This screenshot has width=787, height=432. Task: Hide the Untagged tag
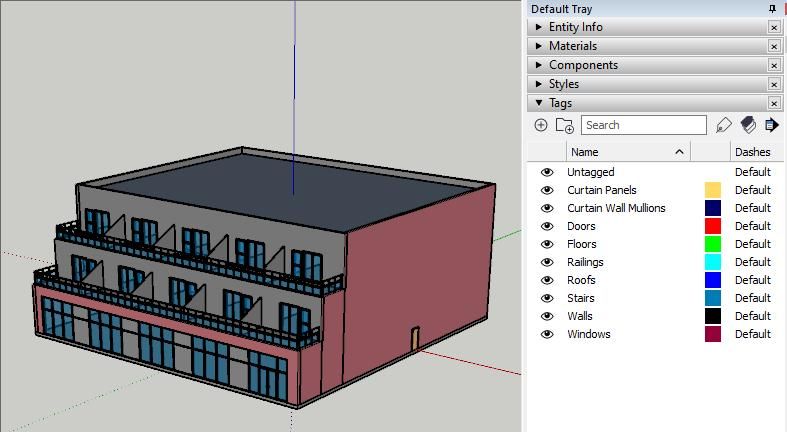click(x=547, y=172)
